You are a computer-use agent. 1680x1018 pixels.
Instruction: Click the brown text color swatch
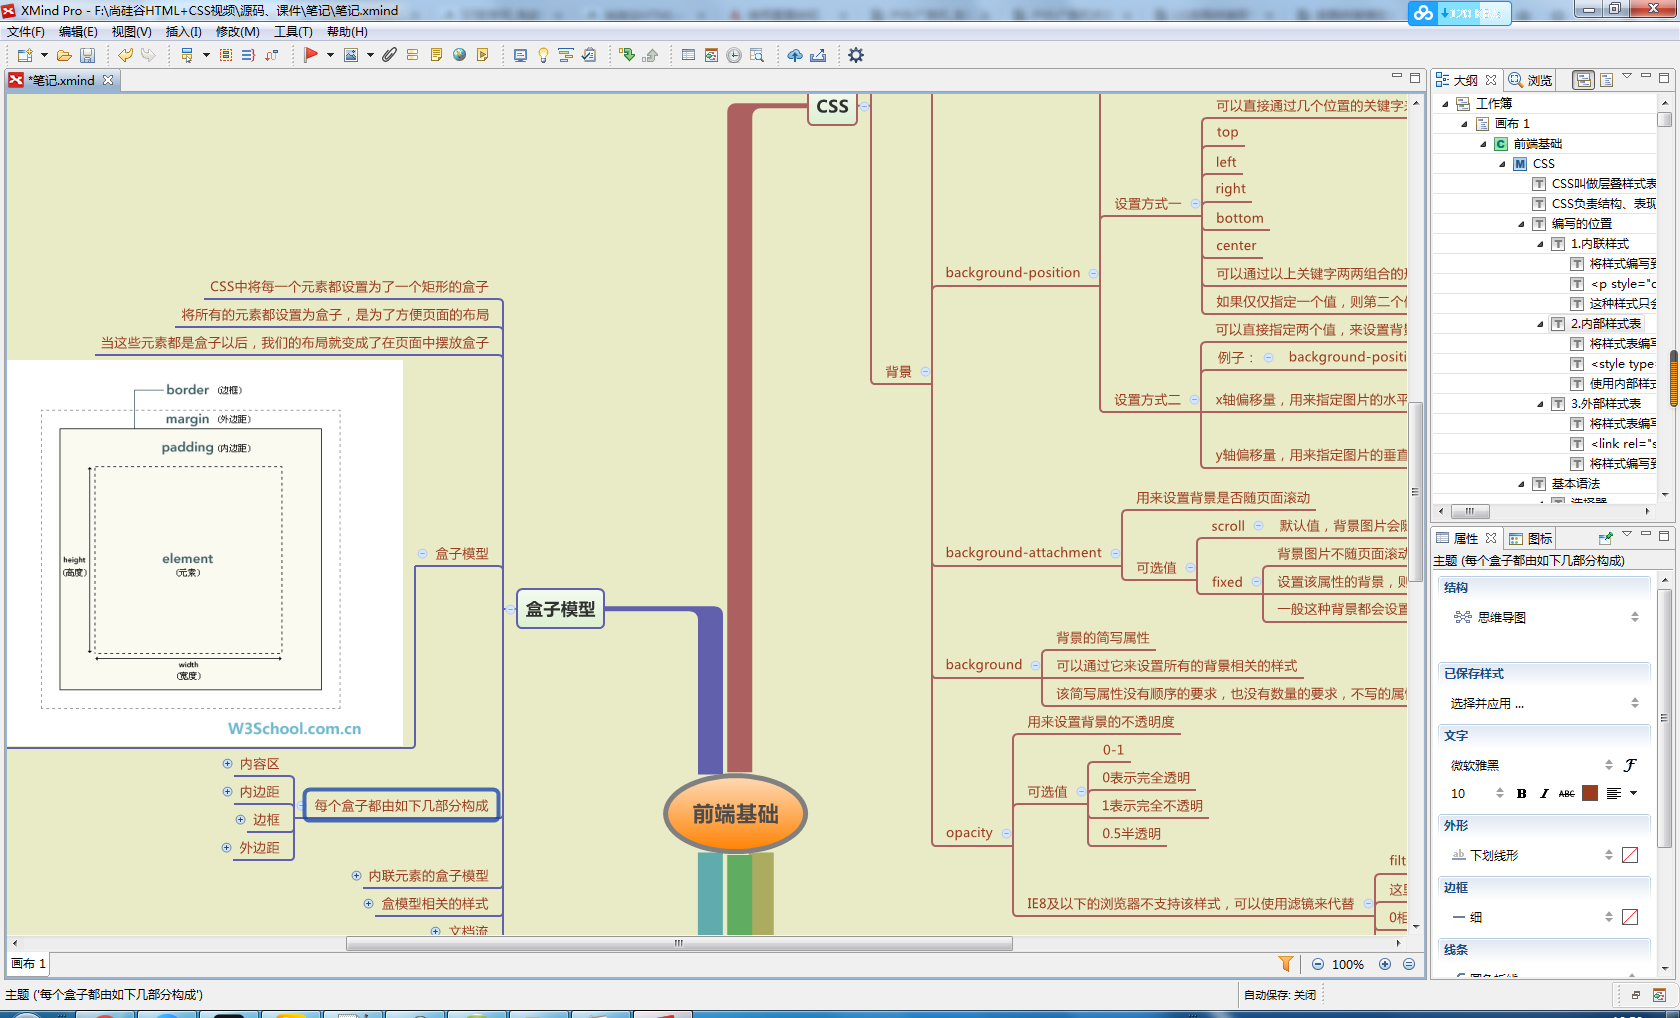pos(1590,794)
